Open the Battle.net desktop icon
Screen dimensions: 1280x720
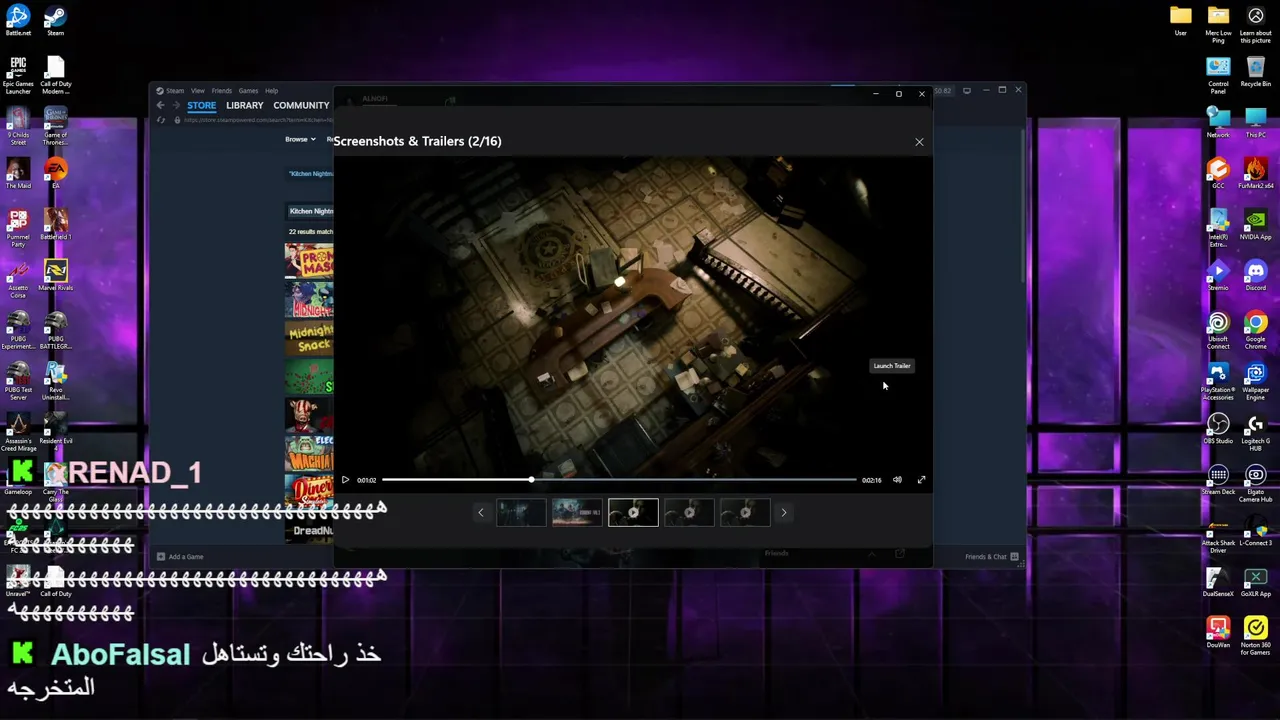click(x=18, y=20)
